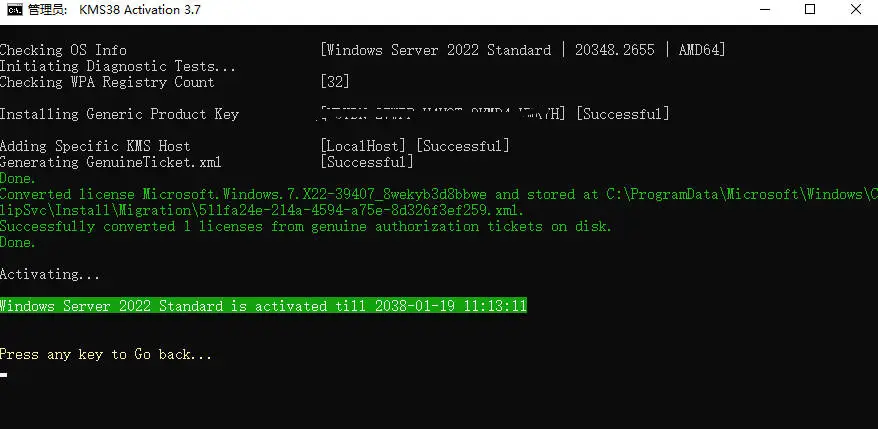Click the Windows Server 2022 Standard AMD64 info text
The image size is (878, 429).
(522, 50)
